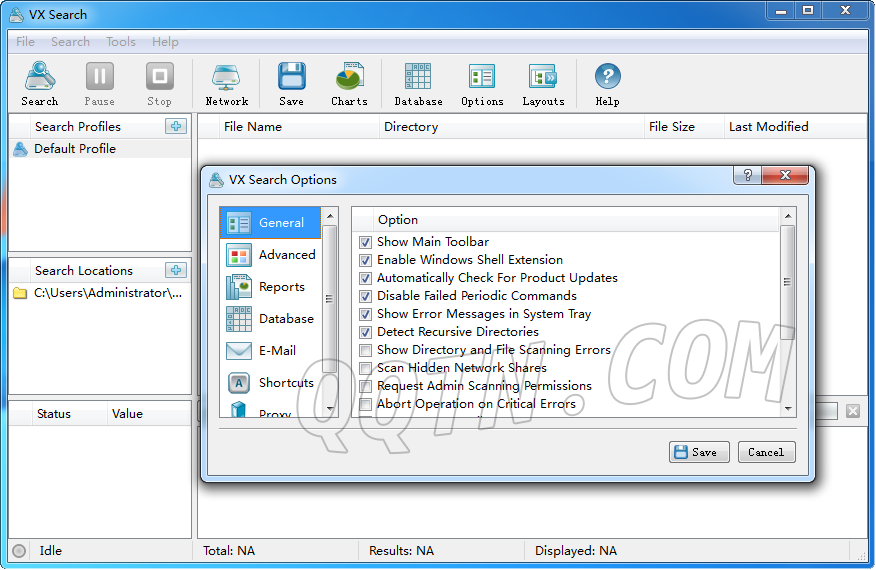Select the Reports options category
This screenshot has height=570, width=876.
click(271, 287)
